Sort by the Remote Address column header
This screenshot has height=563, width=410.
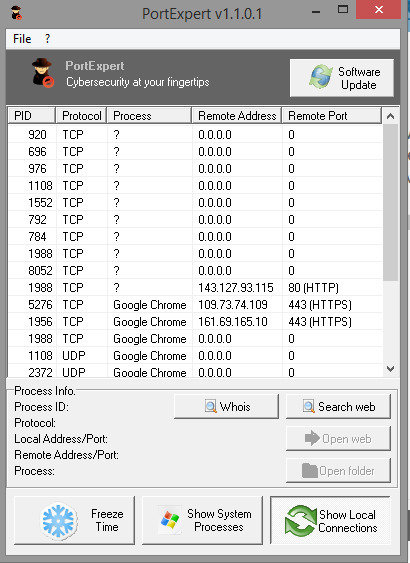pyautogui.click(x=237, y=116)
